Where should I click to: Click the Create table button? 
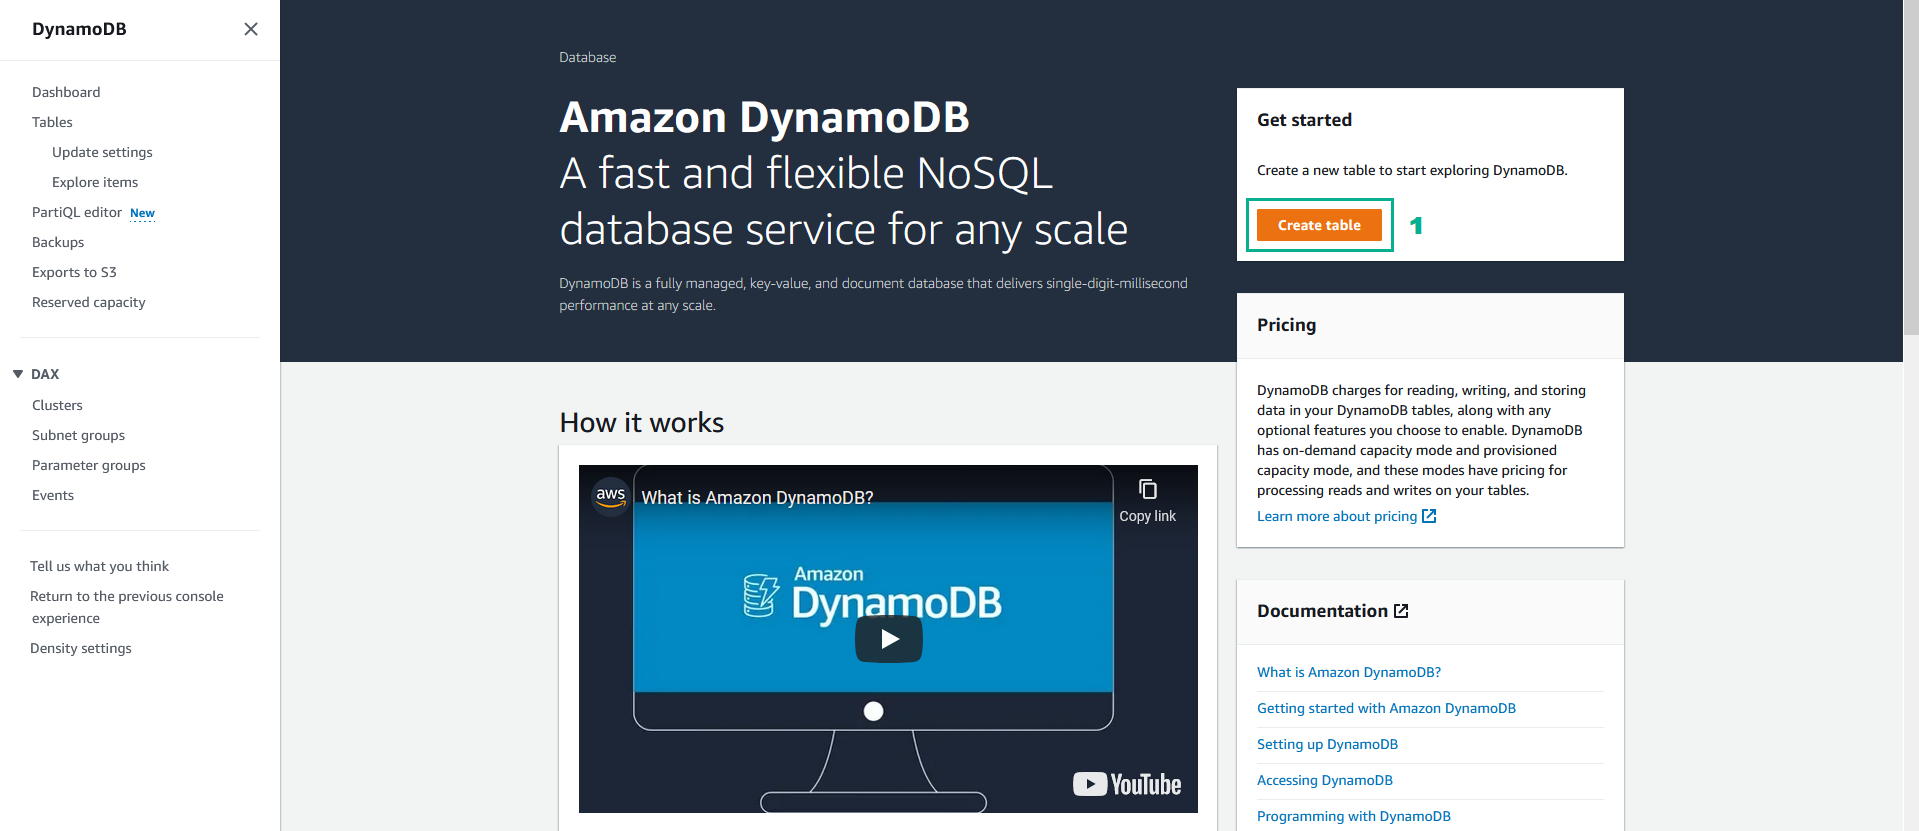tap(1319, 225)
